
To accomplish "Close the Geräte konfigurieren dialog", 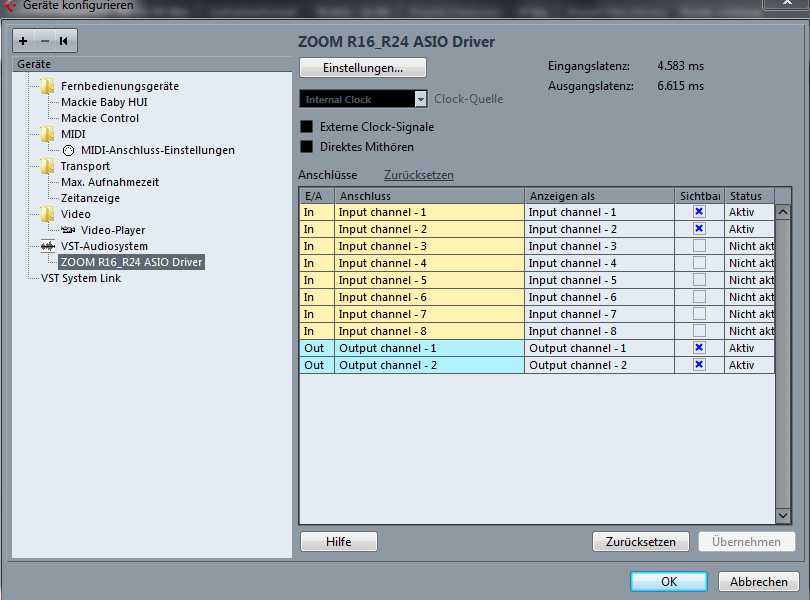I will [x=786, y=3].
